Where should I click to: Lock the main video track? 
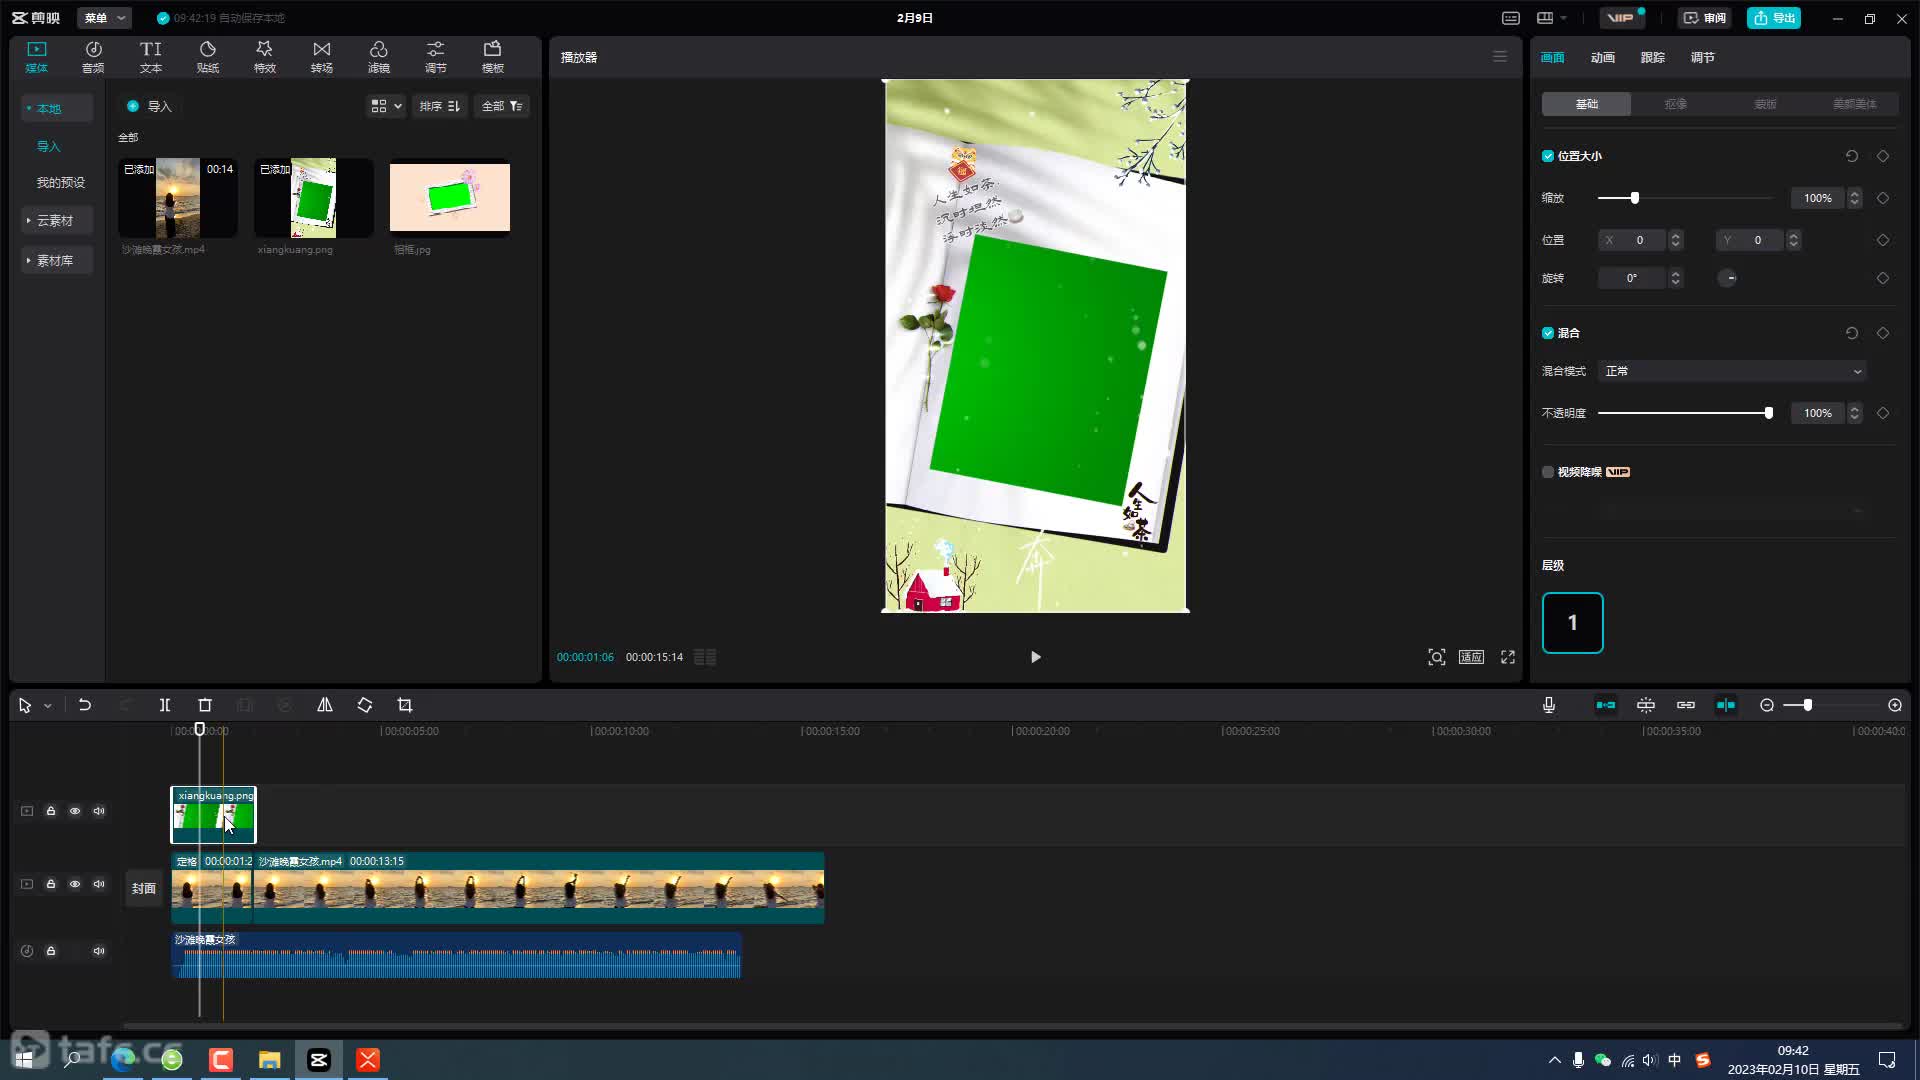click(51, 884)
